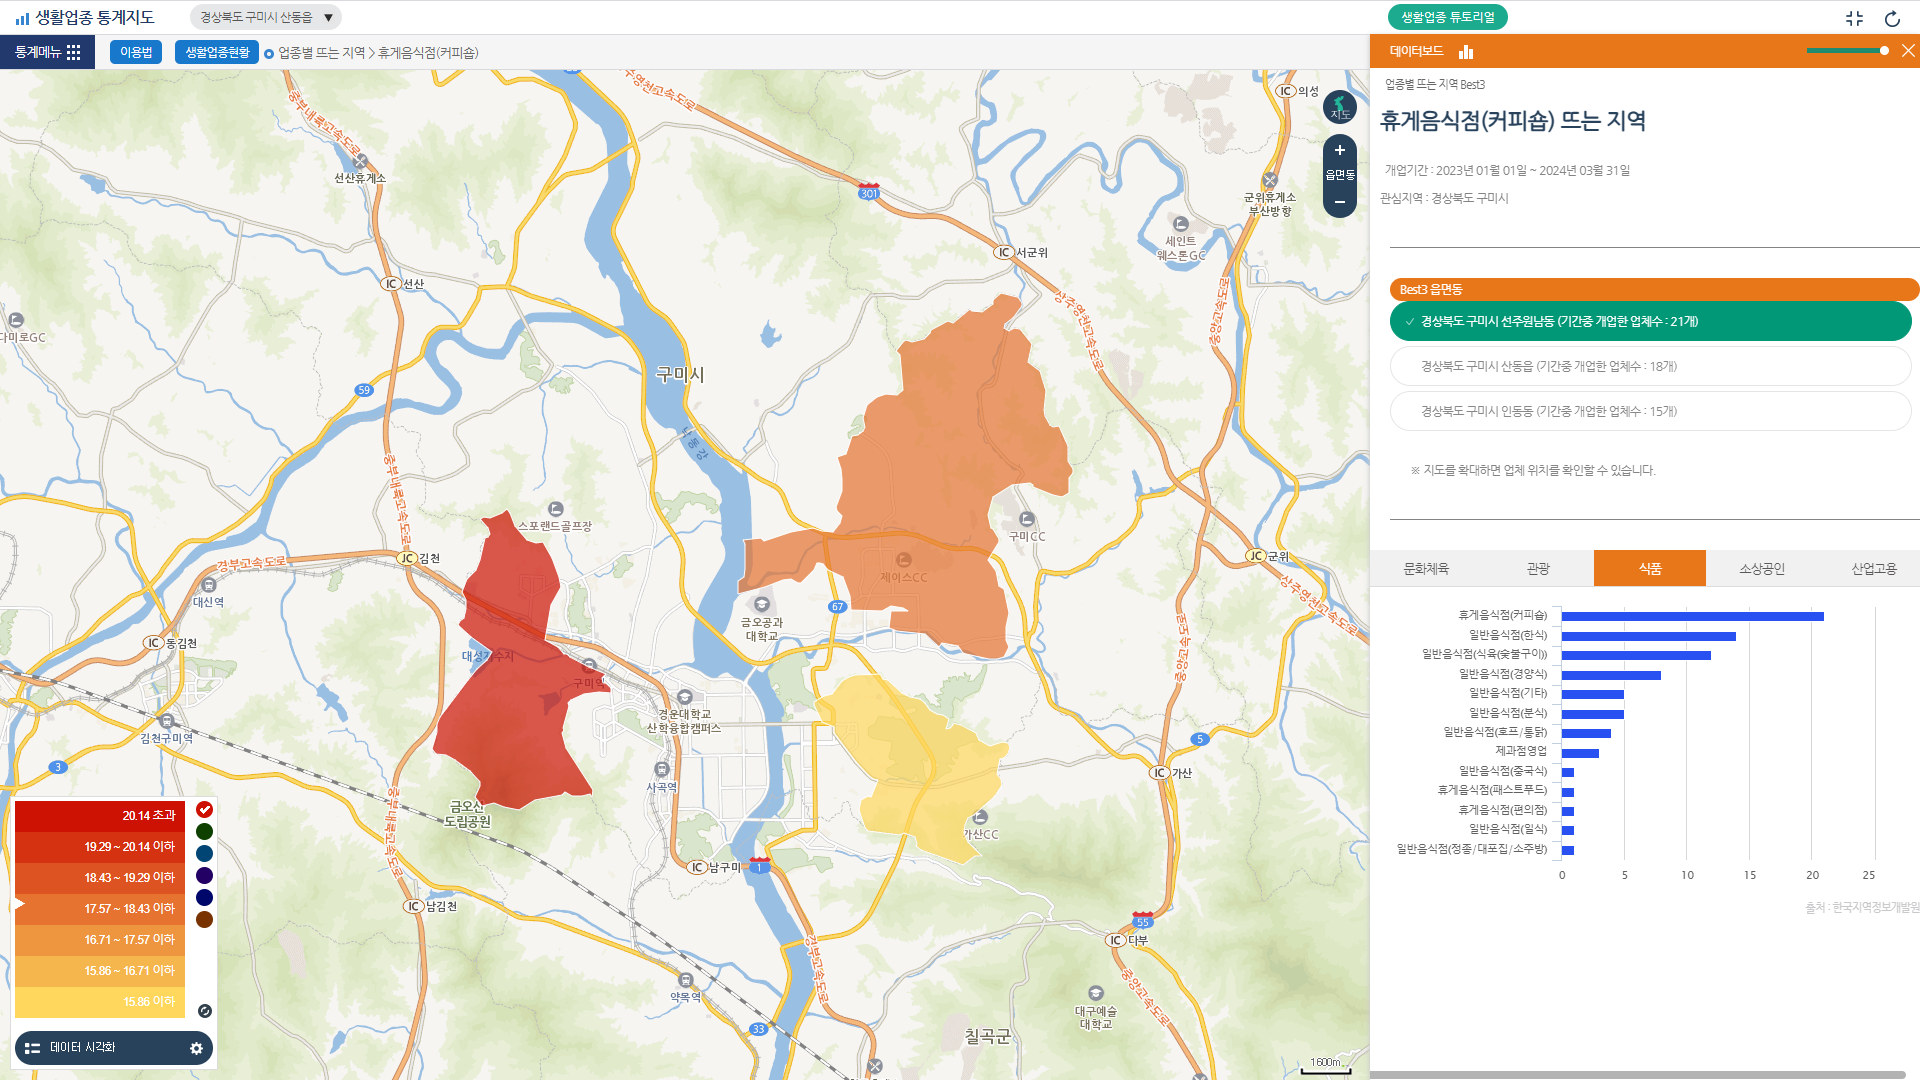The image size is (1920, 1080).
Task: Click the 15.86 ~ 16.71 이하 legend band
Action: 100,971
